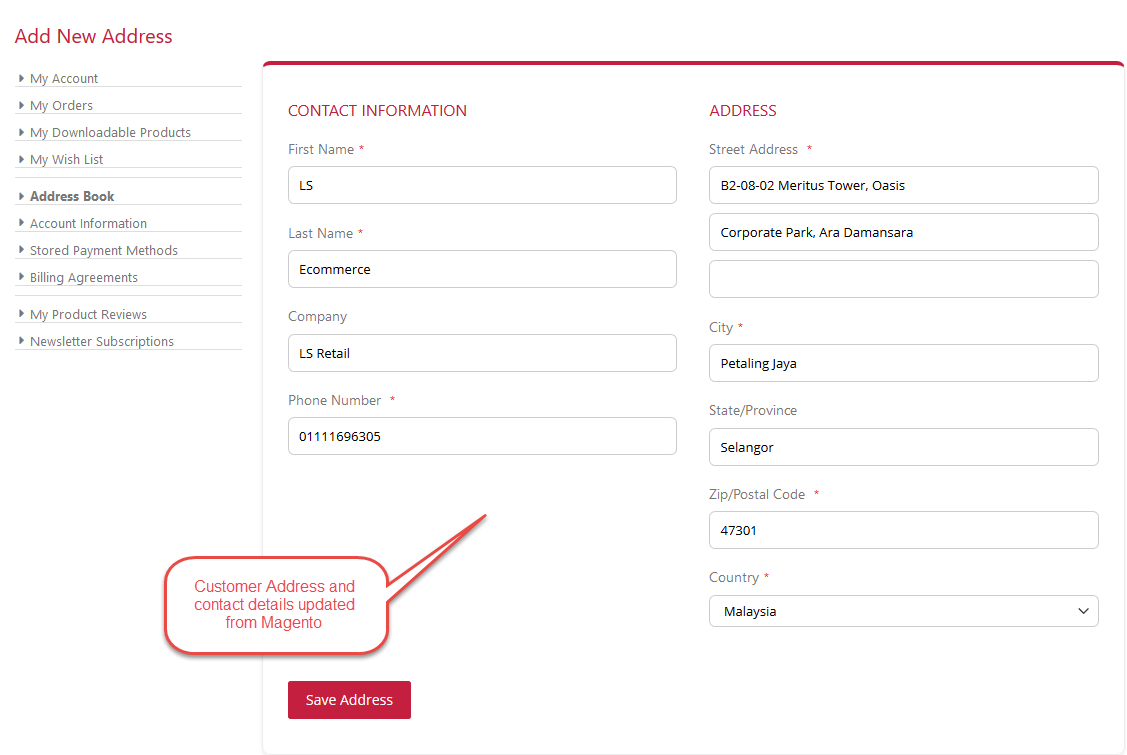Open Billing Agreements link
The height and width of the screenshot is (755, 1127).
[83, 278]
